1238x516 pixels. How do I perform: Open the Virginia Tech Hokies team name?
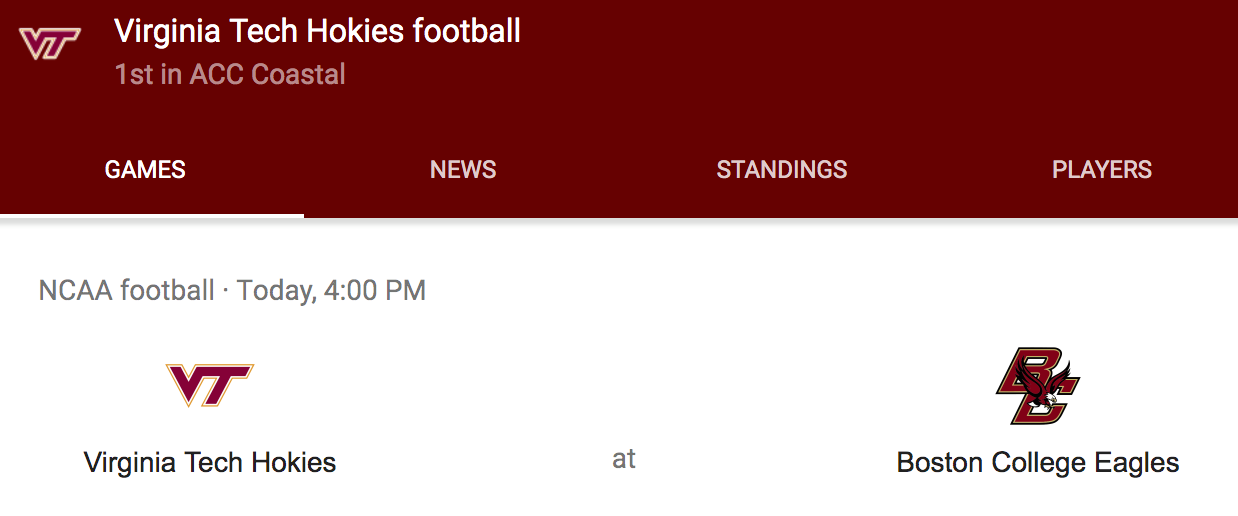click(x=210, y=463)
